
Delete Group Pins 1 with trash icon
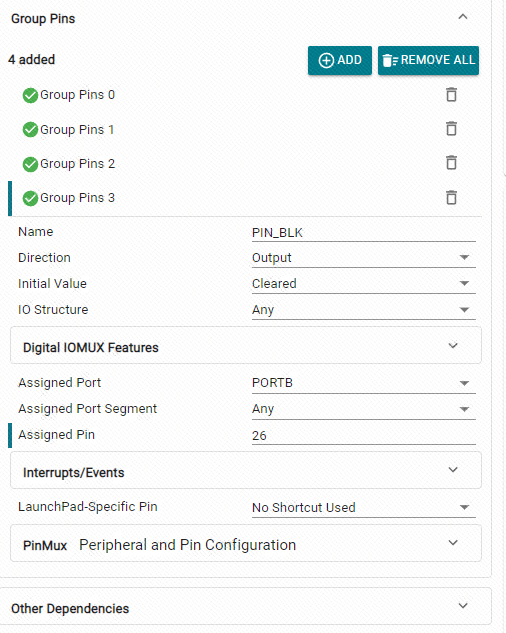point(451,129)
